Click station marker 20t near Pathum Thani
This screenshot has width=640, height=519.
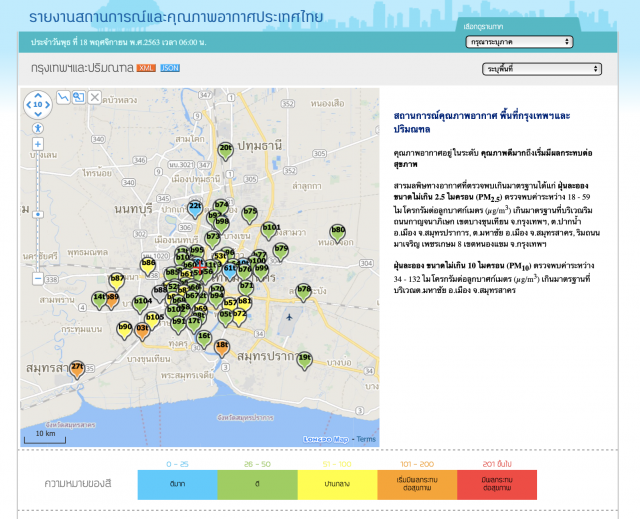click(225, 150)
